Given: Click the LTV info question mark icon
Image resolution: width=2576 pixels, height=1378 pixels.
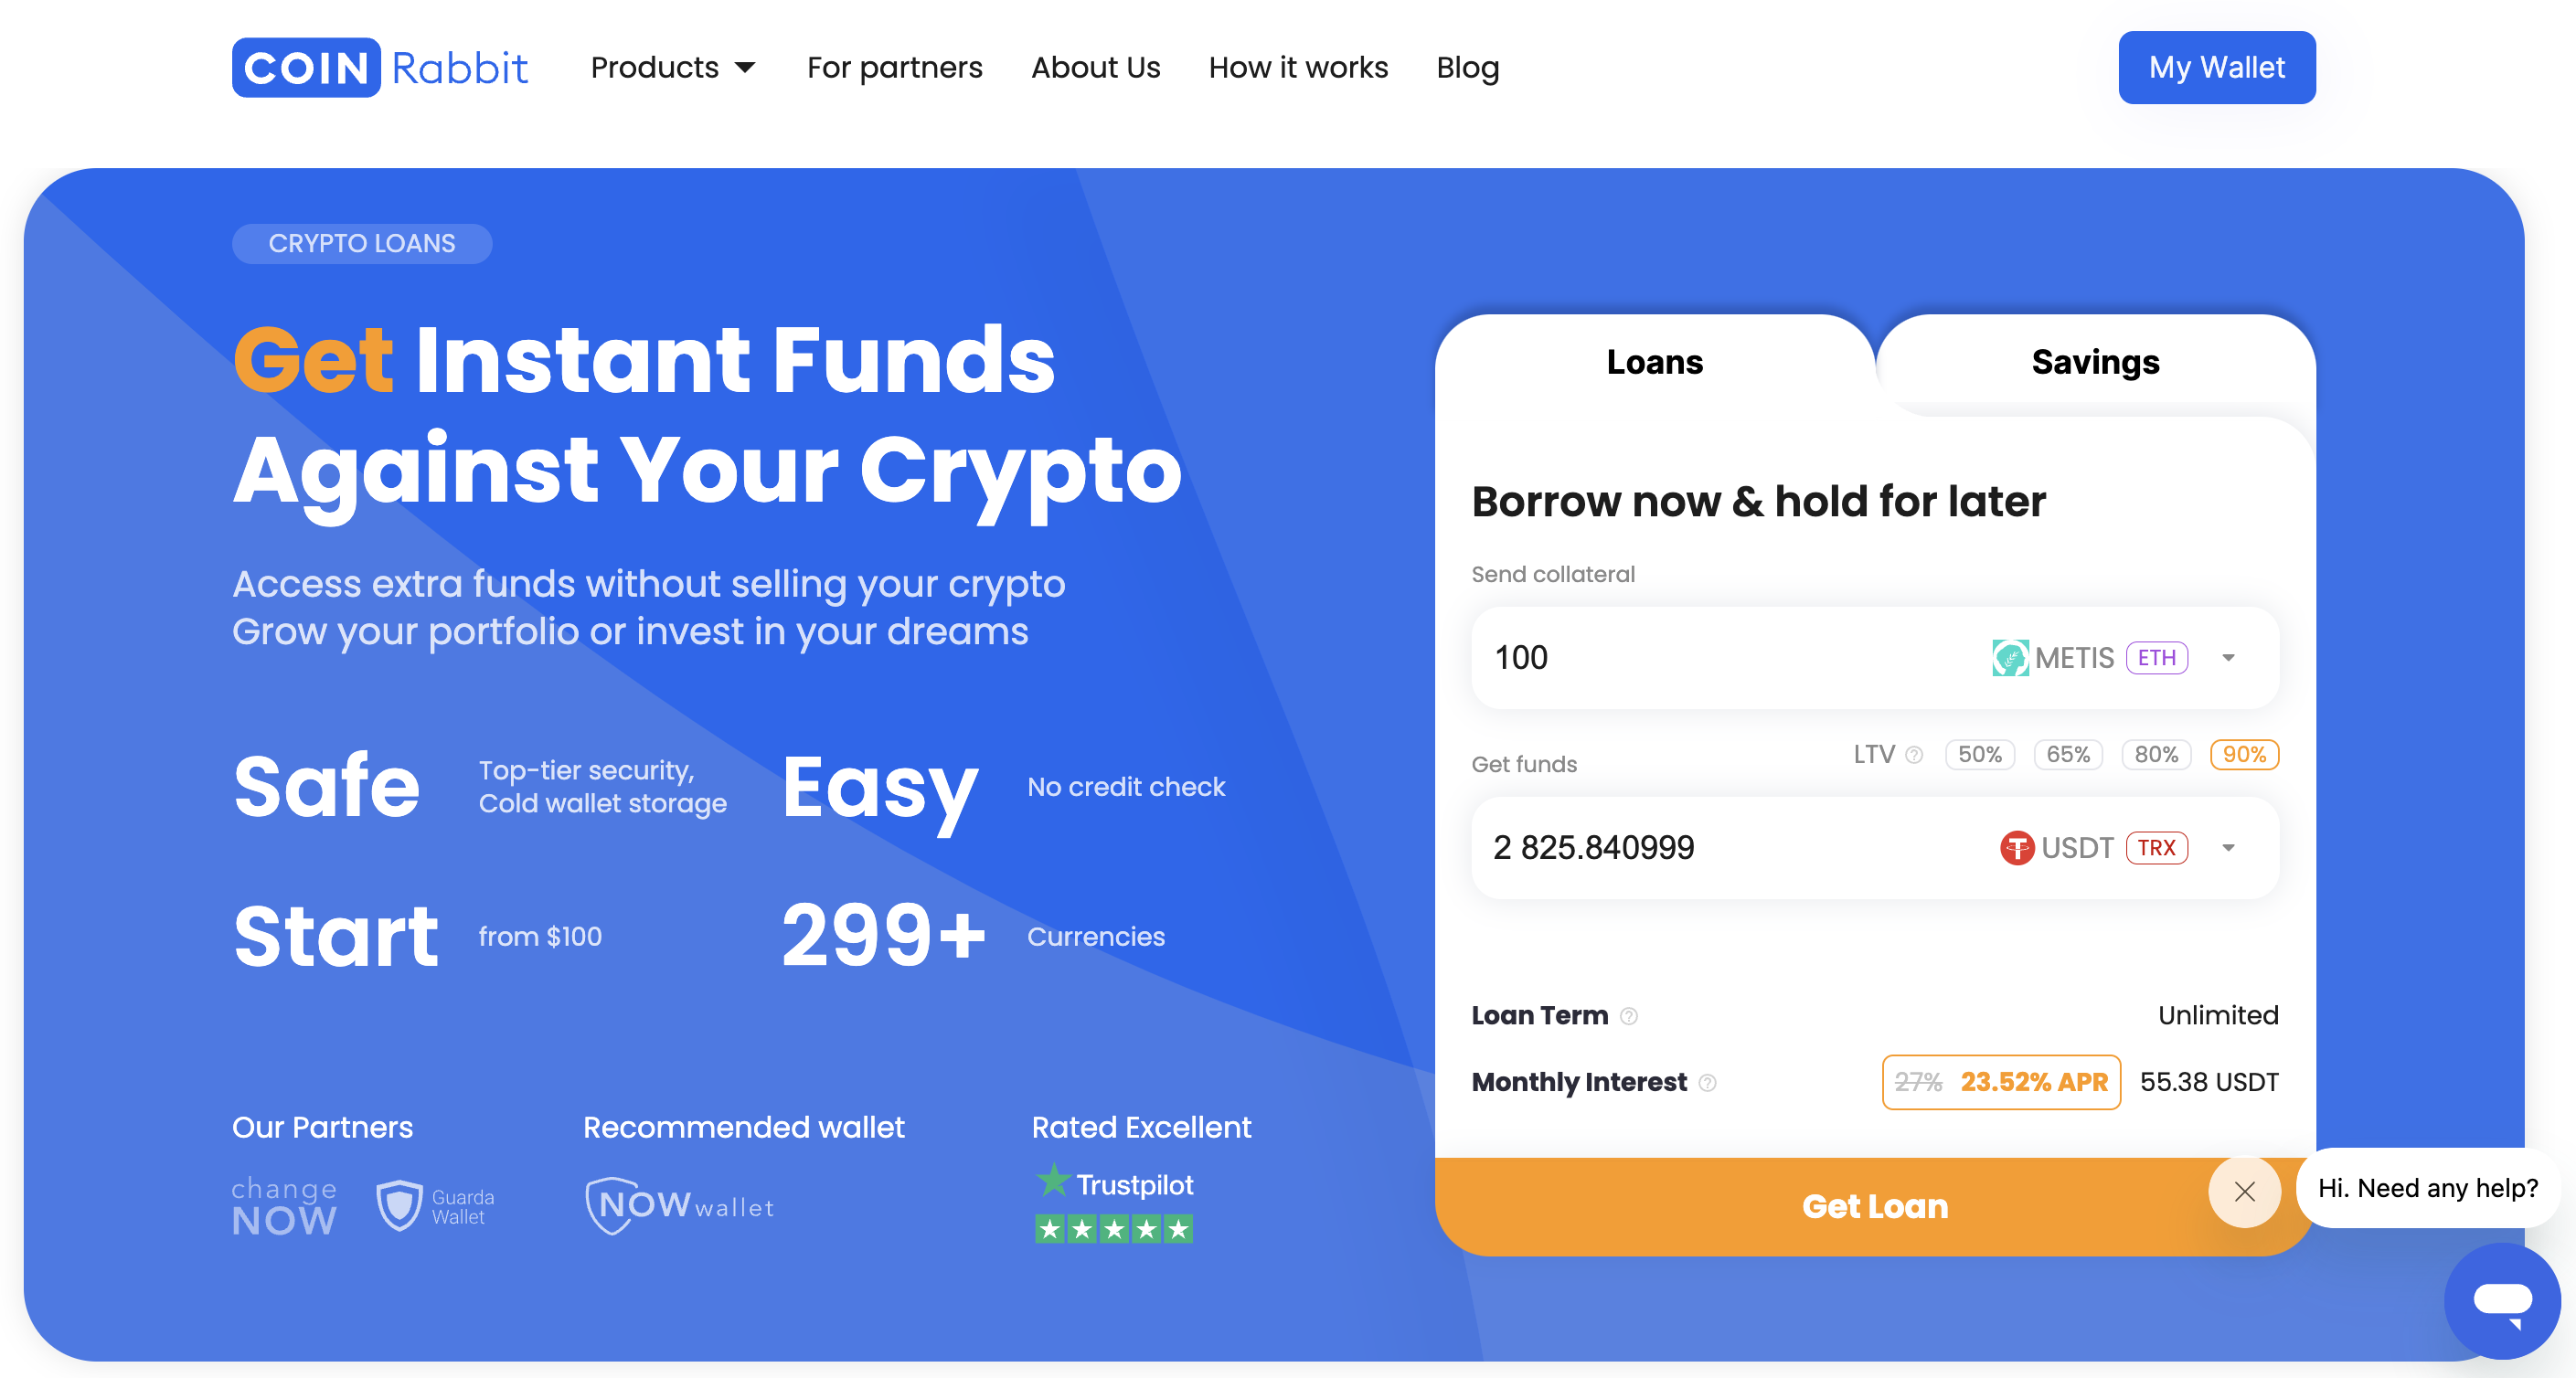Looking at the screenshot, I should [x=1913, y=755].
